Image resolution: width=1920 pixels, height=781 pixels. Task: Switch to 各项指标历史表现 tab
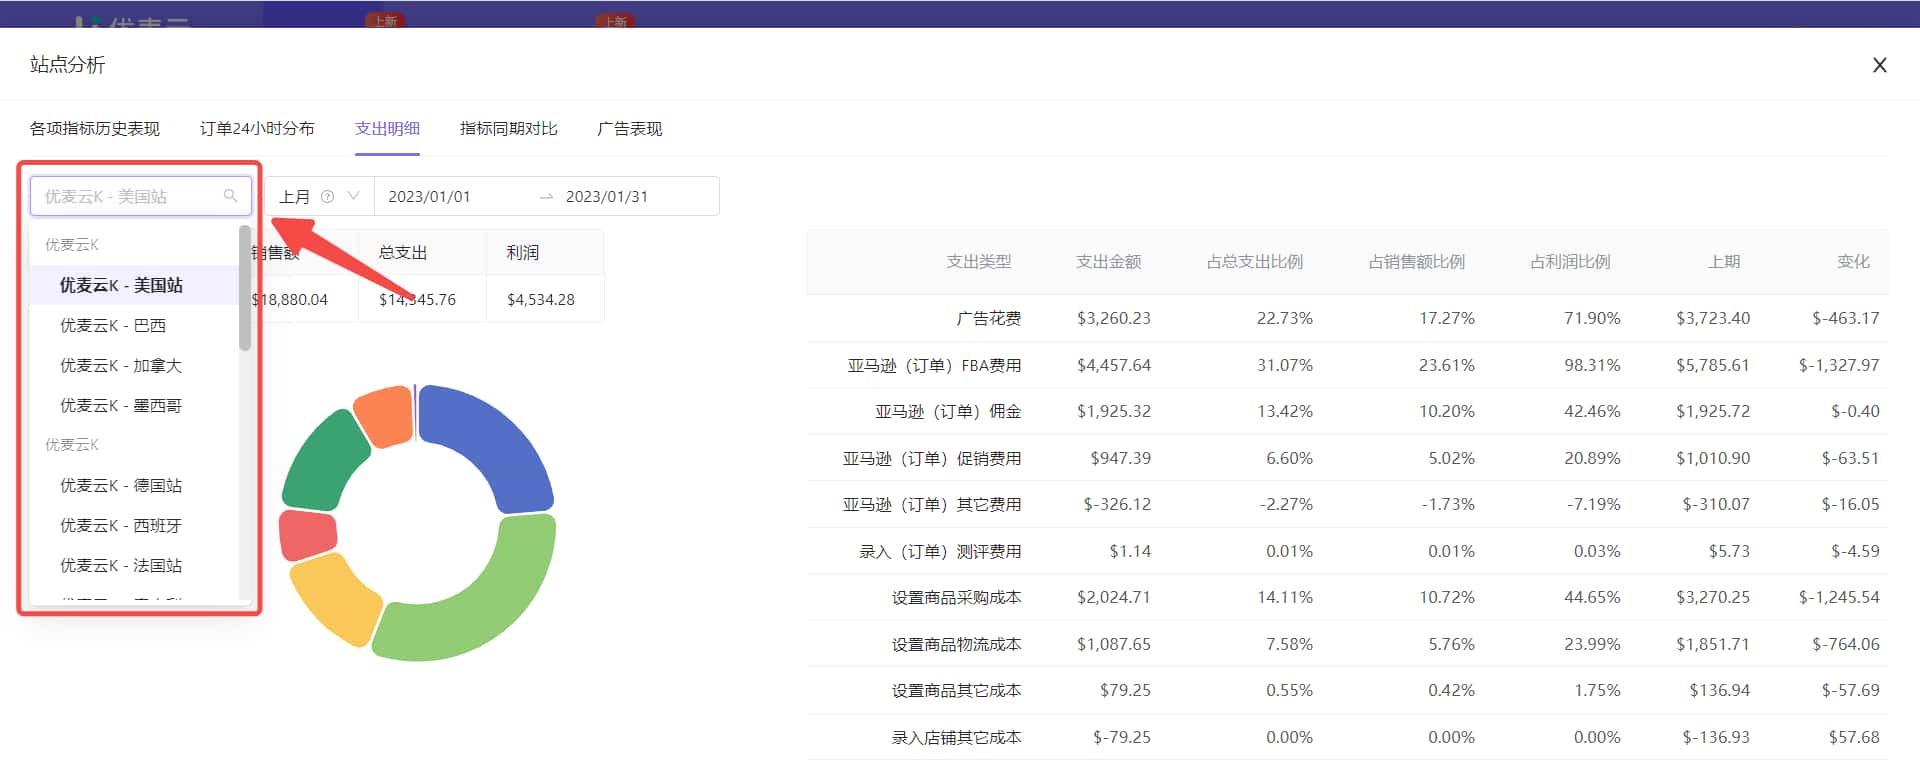pos(95,128)
